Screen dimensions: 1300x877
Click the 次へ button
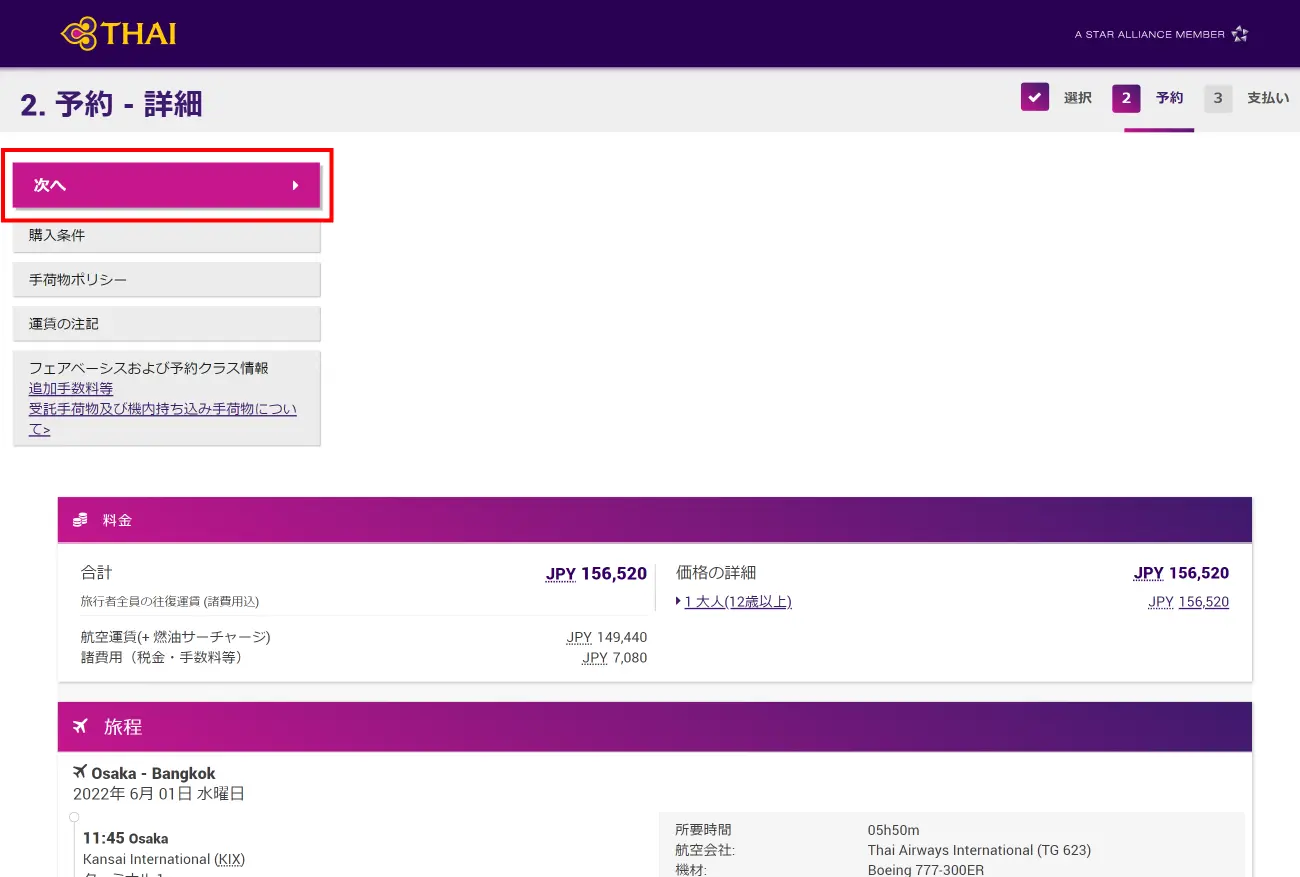pos(166,185)
